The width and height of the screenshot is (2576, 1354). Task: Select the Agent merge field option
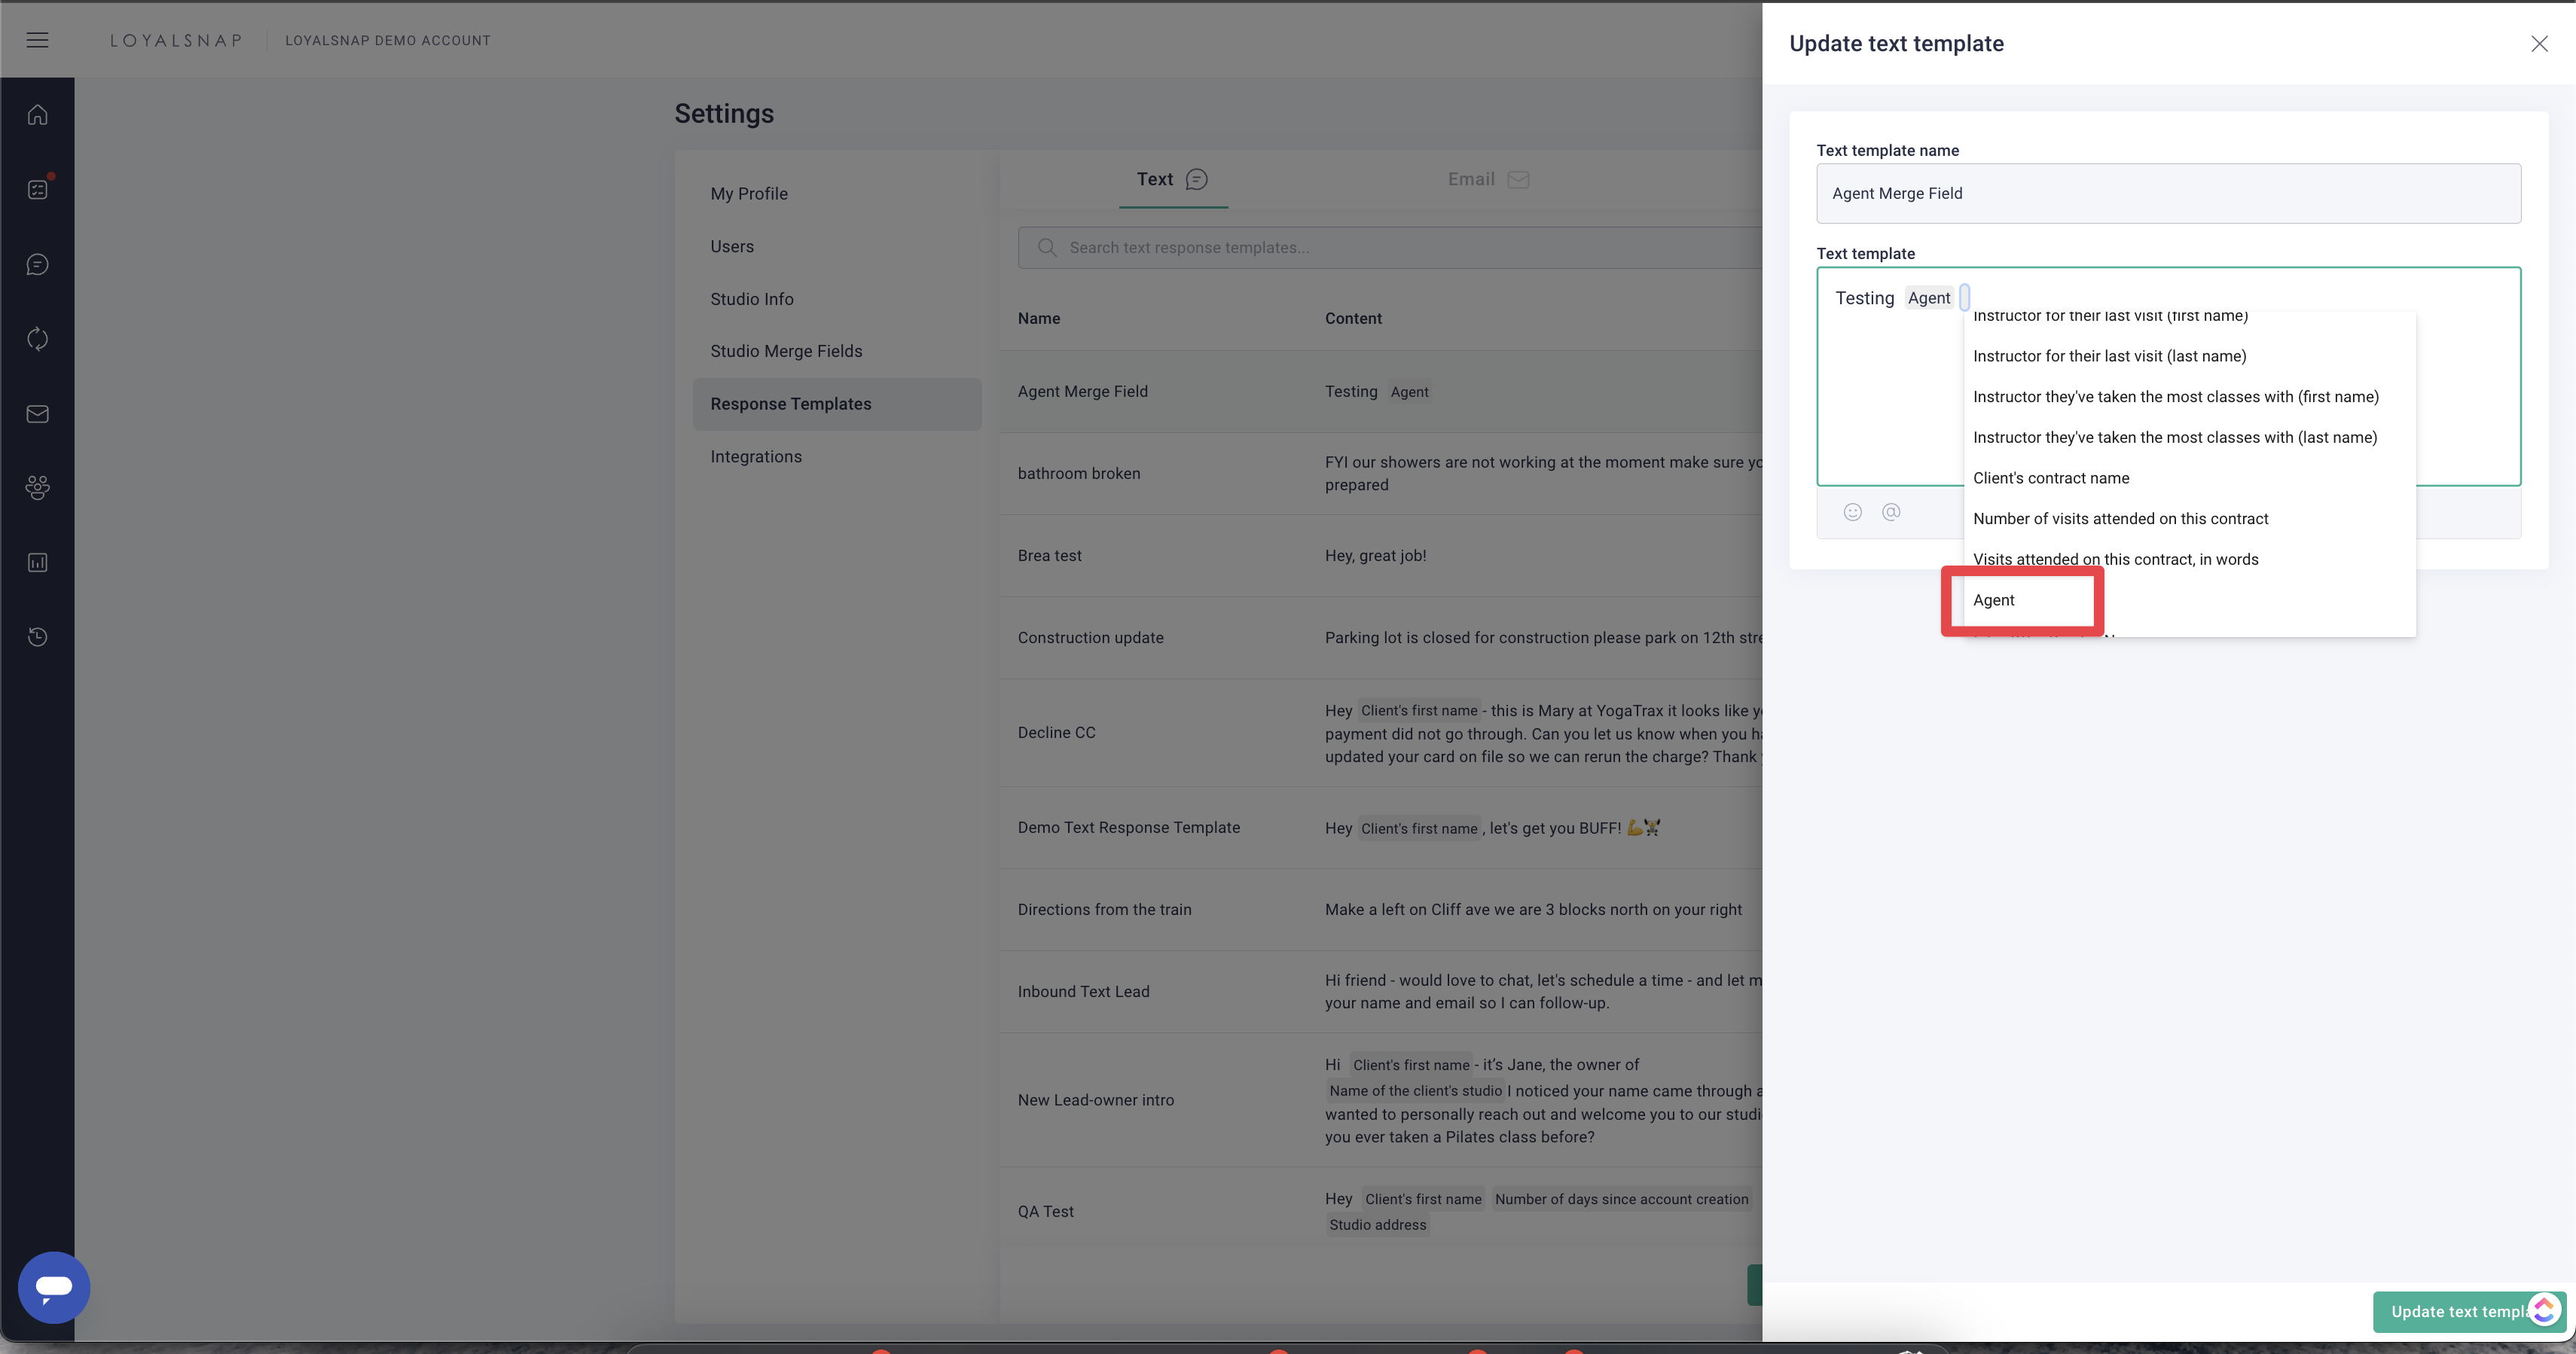click(x=1993, y=600)
